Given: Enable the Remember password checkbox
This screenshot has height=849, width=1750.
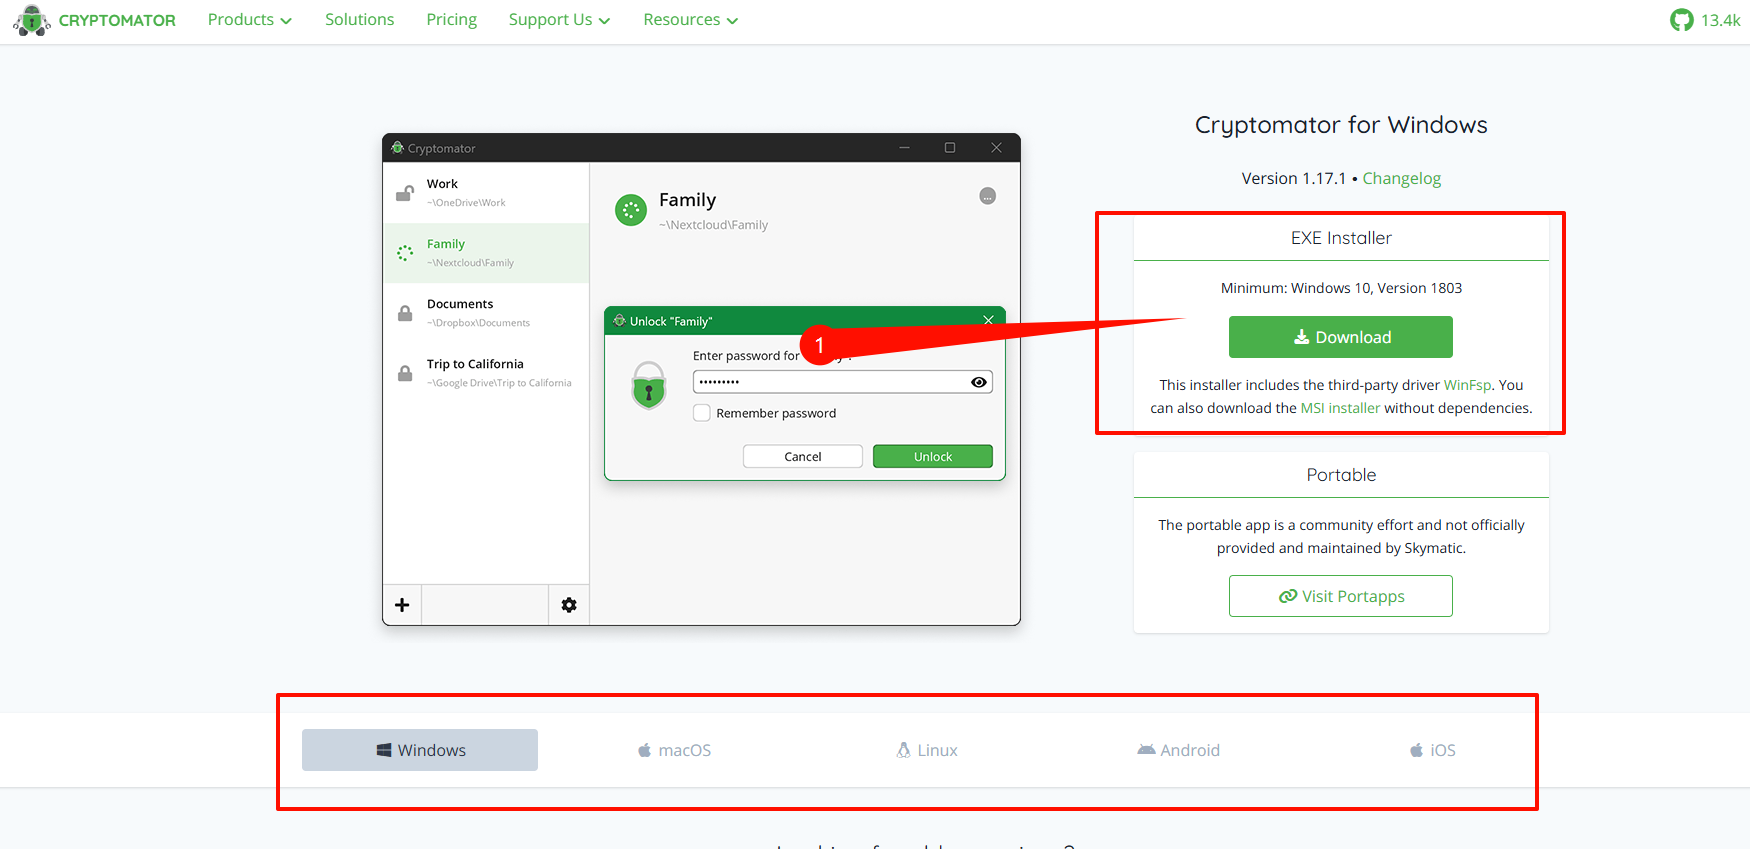Looking at the screenshot, I should click(x=702, y=413).
